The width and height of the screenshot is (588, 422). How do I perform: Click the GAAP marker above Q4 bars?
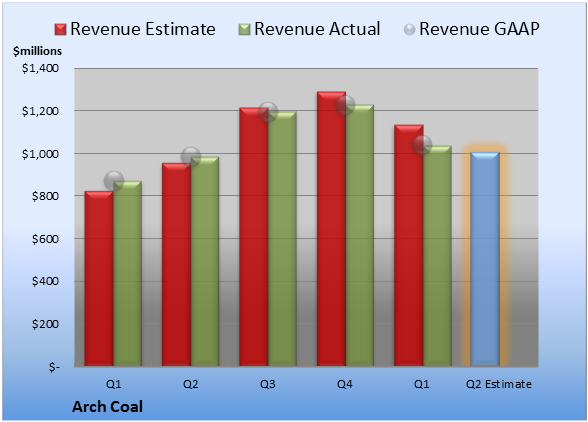point(345,105)
